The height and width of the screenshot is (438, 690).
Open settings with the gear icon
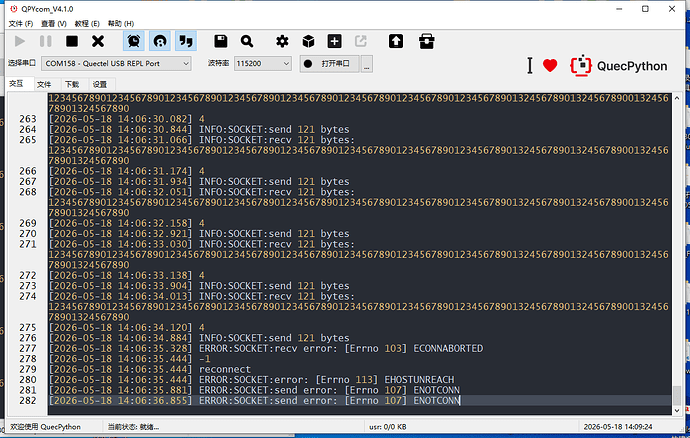point(282,41)
